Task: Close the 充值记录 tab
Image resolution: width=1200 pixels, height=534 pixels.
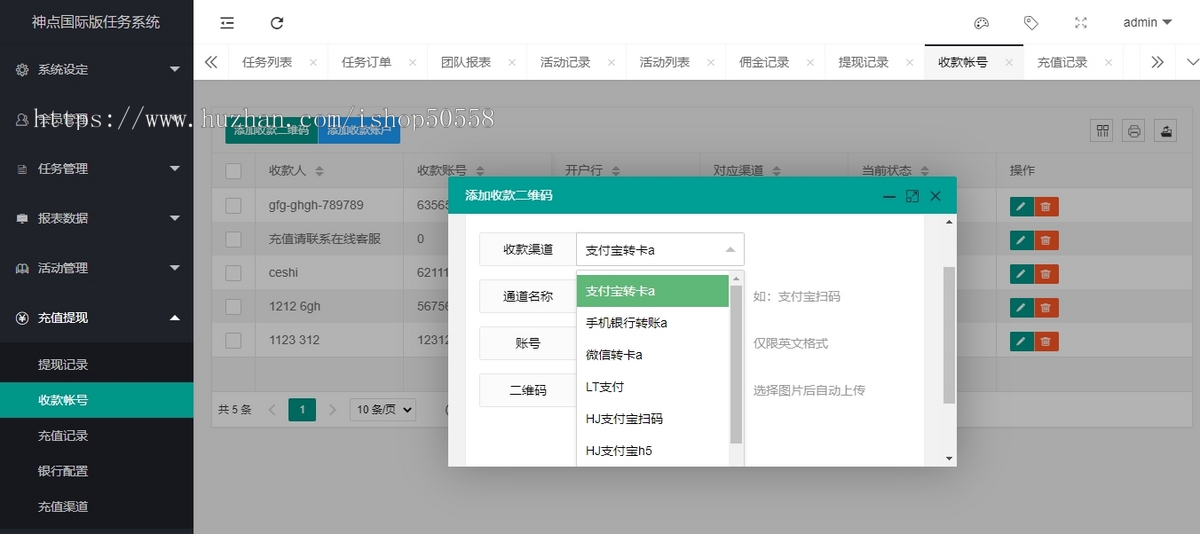Action: tap(1108, 62)
